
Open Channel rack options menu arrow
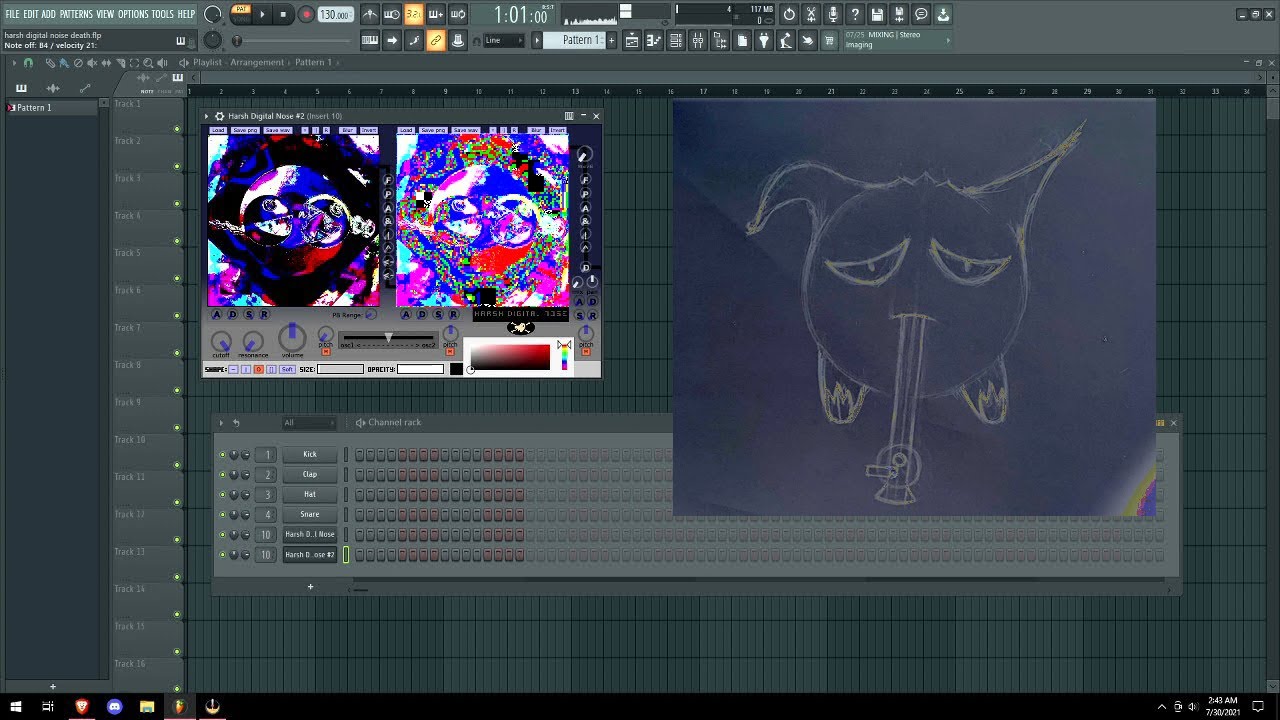pyautogui.click(x=221, y=422)
